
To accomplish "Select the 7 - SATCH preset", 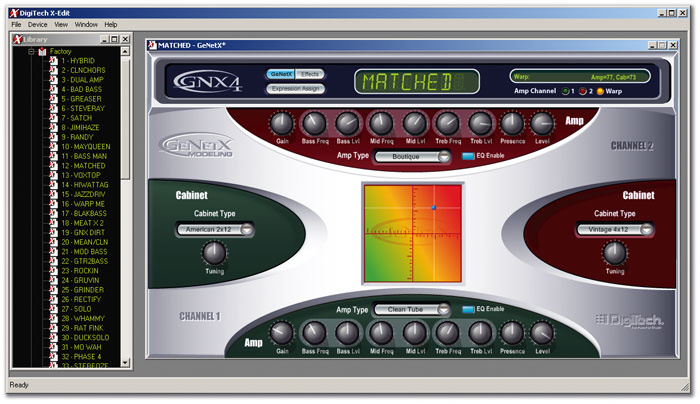I will point(76,118).
